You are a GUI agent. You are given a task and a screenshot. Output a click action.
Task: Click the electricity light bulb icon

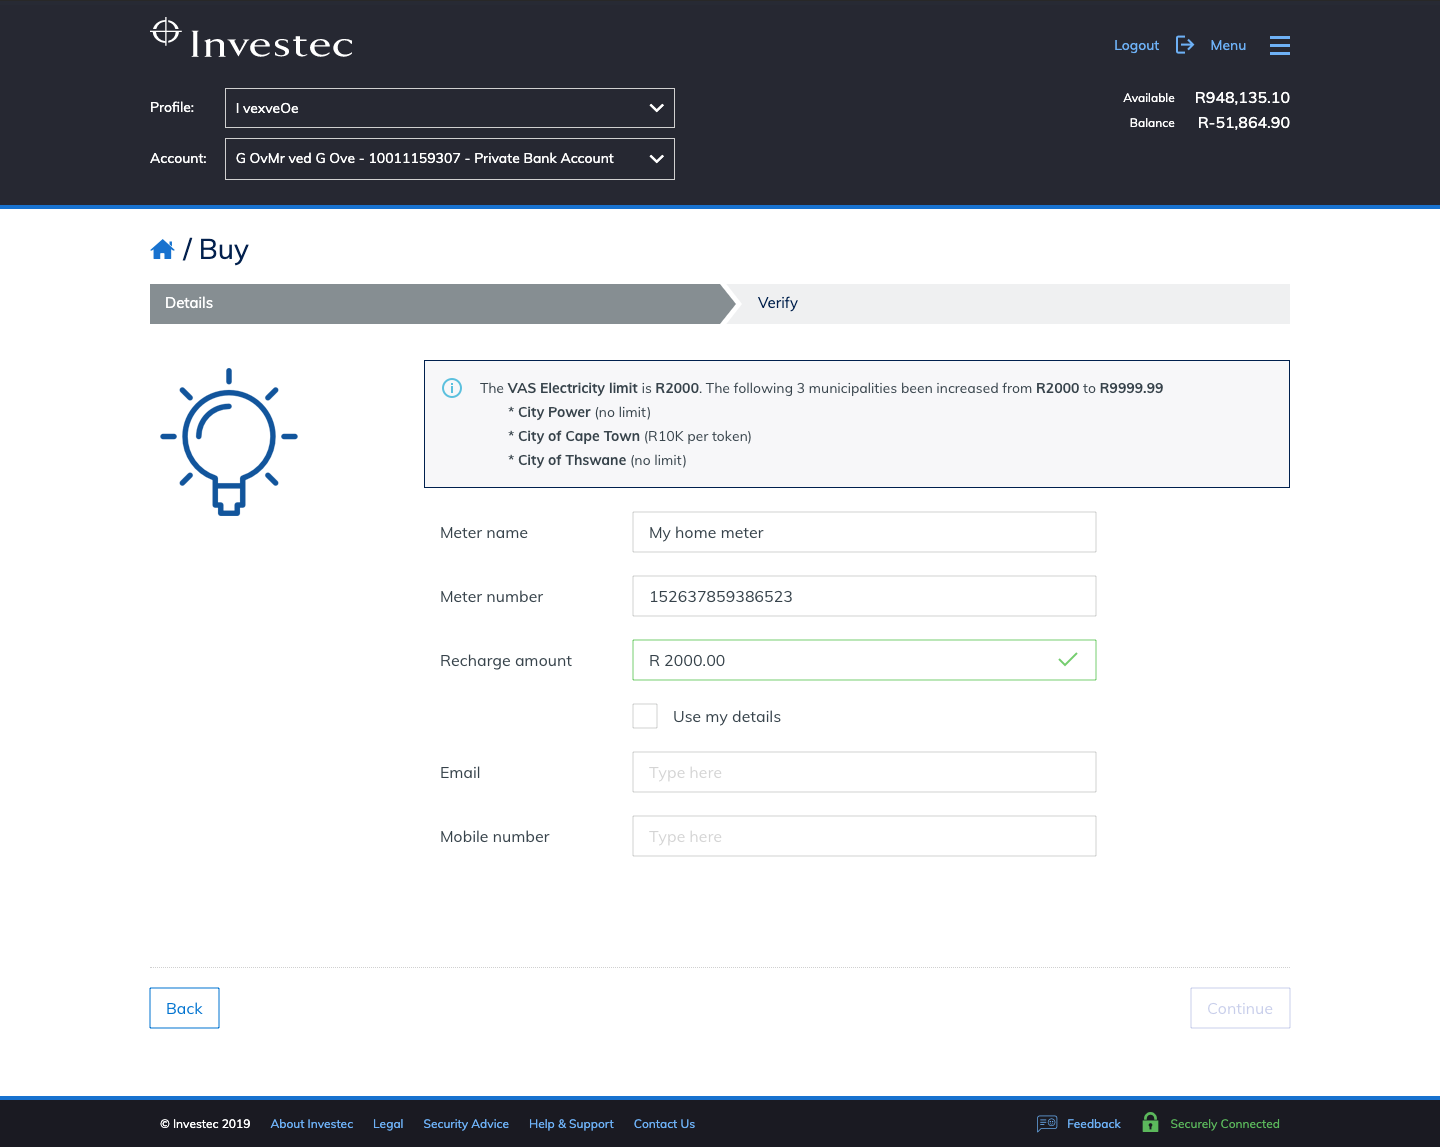[229, 441]
